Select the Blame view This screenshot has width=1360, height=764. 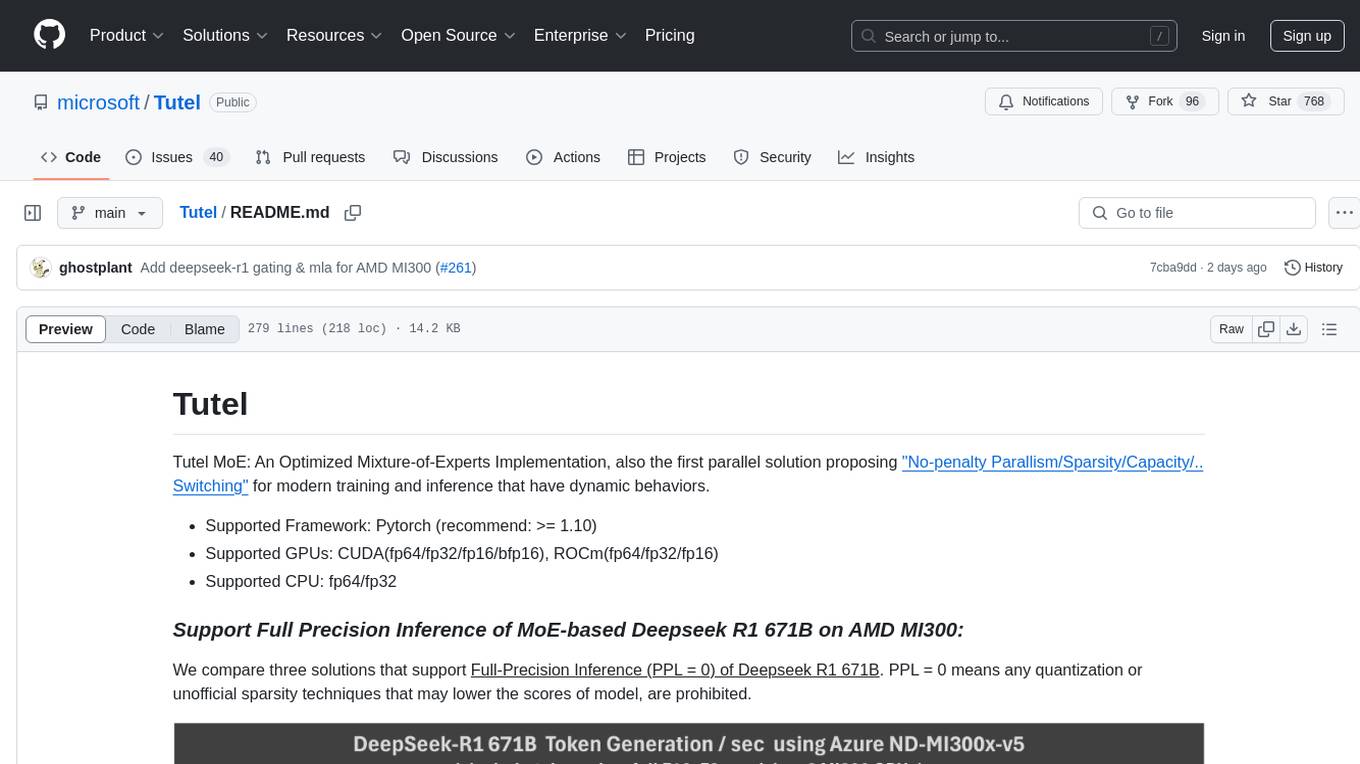coord(204,329)
